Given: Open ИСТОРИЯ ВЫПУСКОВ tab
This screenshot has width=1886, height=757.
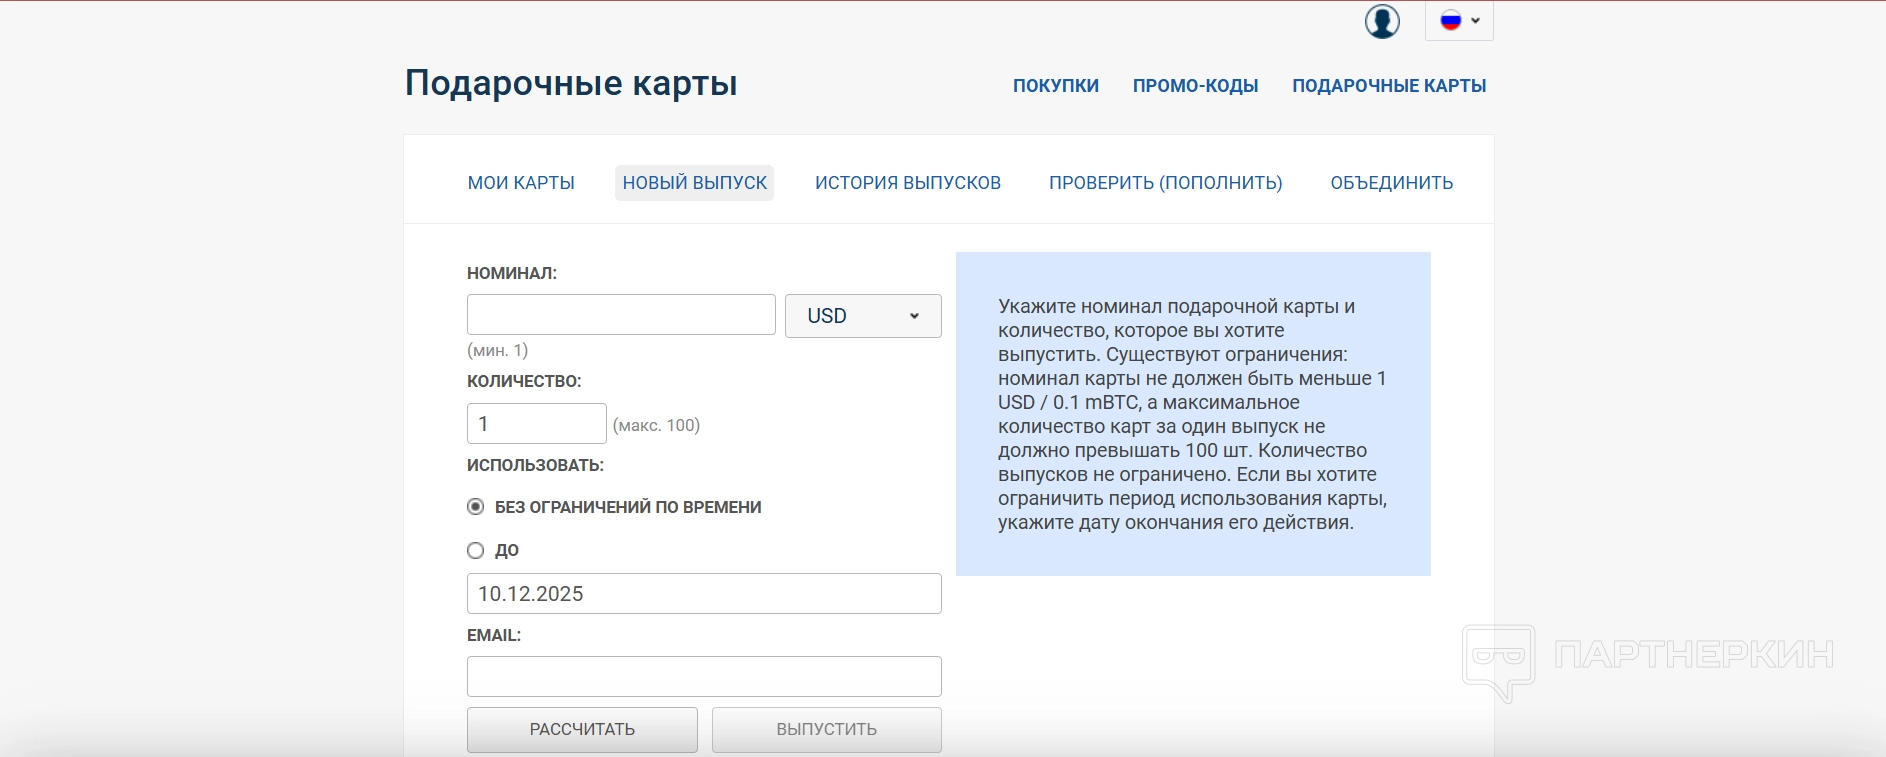Looking at the screenshot, I should (908, 183).
